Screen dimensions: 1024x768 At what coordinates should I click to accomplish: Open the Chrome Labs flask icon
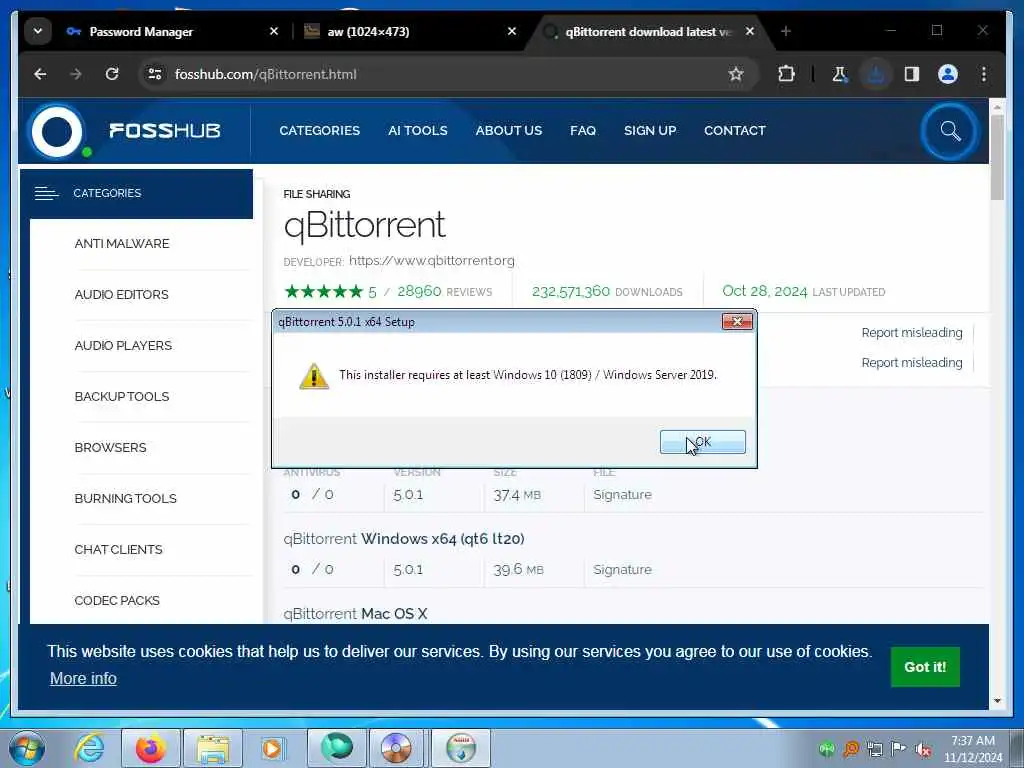(x=840, y=74)
